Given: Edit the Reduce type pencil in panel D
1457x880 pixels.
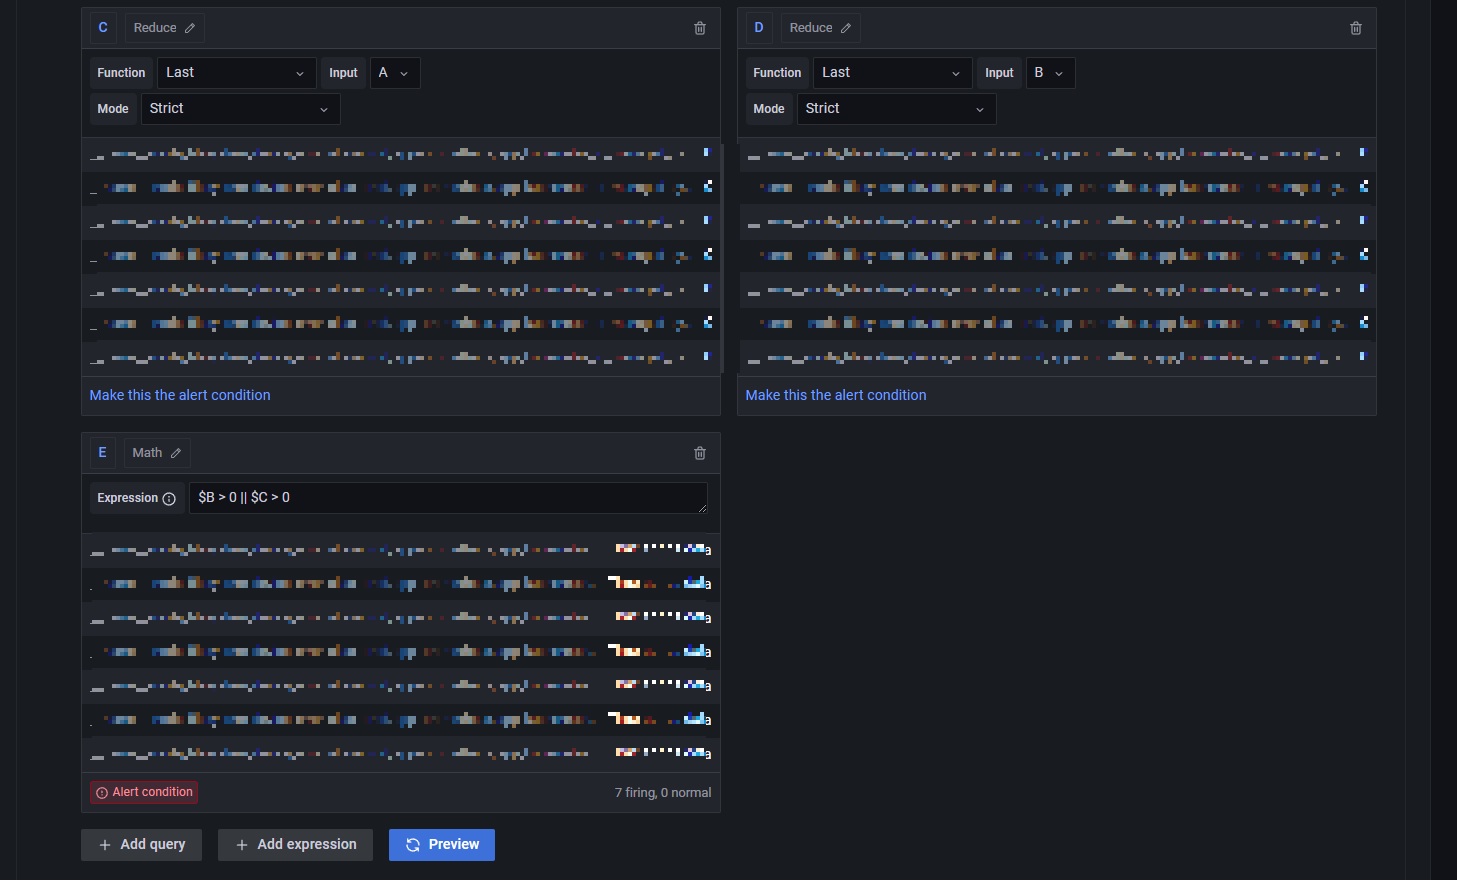Looking at the screenshot, I should (x=846, y=28).
